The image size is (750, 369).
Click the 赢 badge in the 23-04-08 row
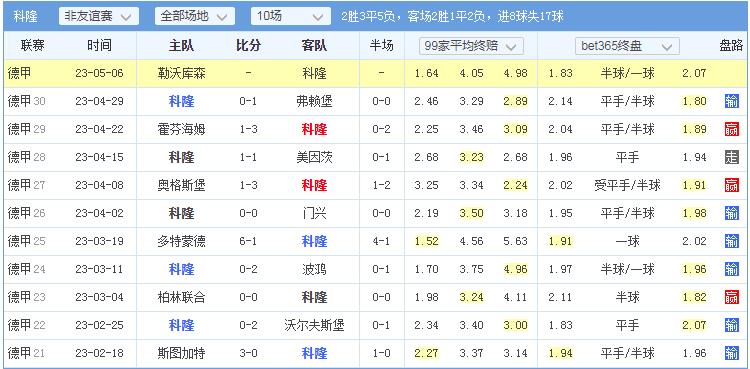pos(731,185)
